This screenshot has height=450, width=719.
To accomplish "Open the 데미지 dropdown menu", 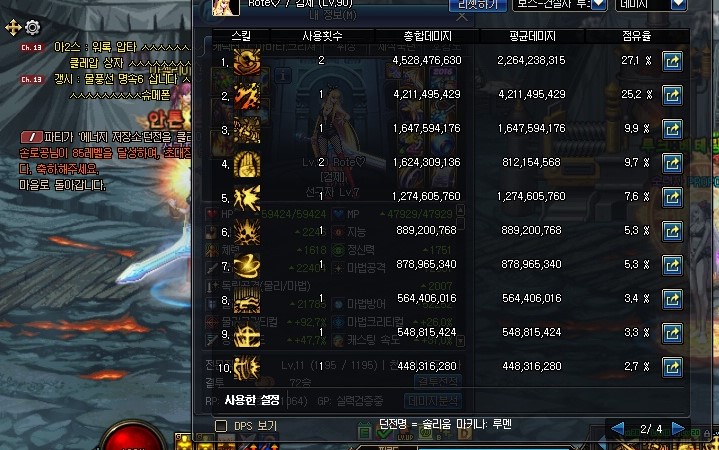I will (x=651, y=5).
